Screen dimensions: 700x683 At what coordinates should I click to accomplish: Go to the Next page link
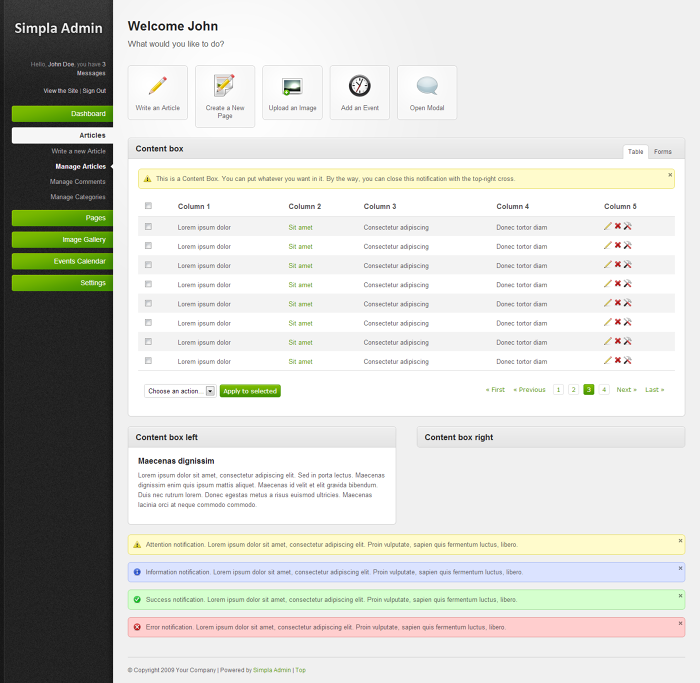coord(626,390)
